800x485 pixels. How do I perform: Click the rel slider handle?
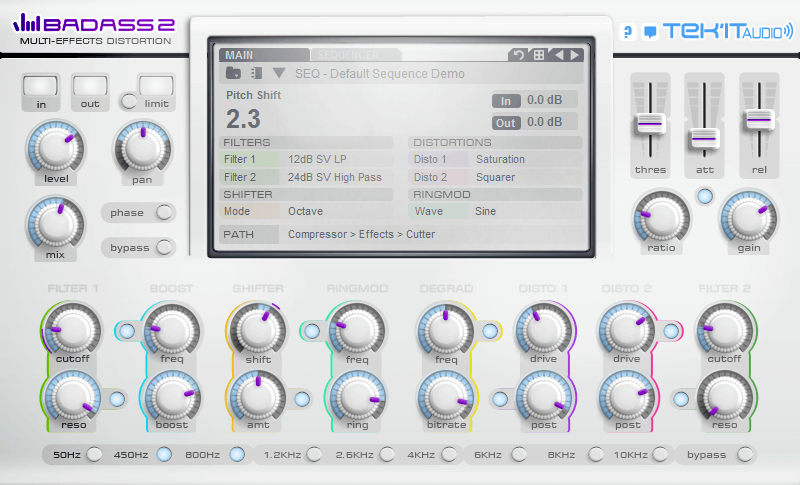759,119
